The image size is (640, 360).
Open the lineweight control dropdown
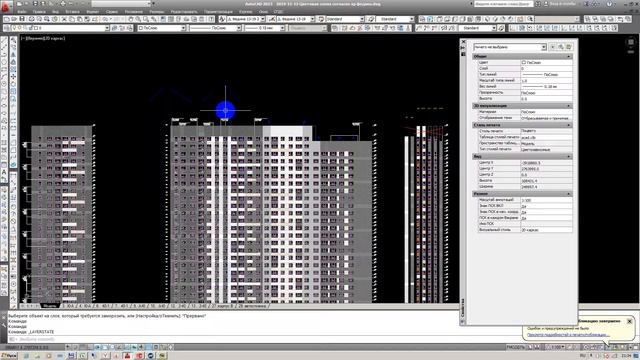pos(282,28)
